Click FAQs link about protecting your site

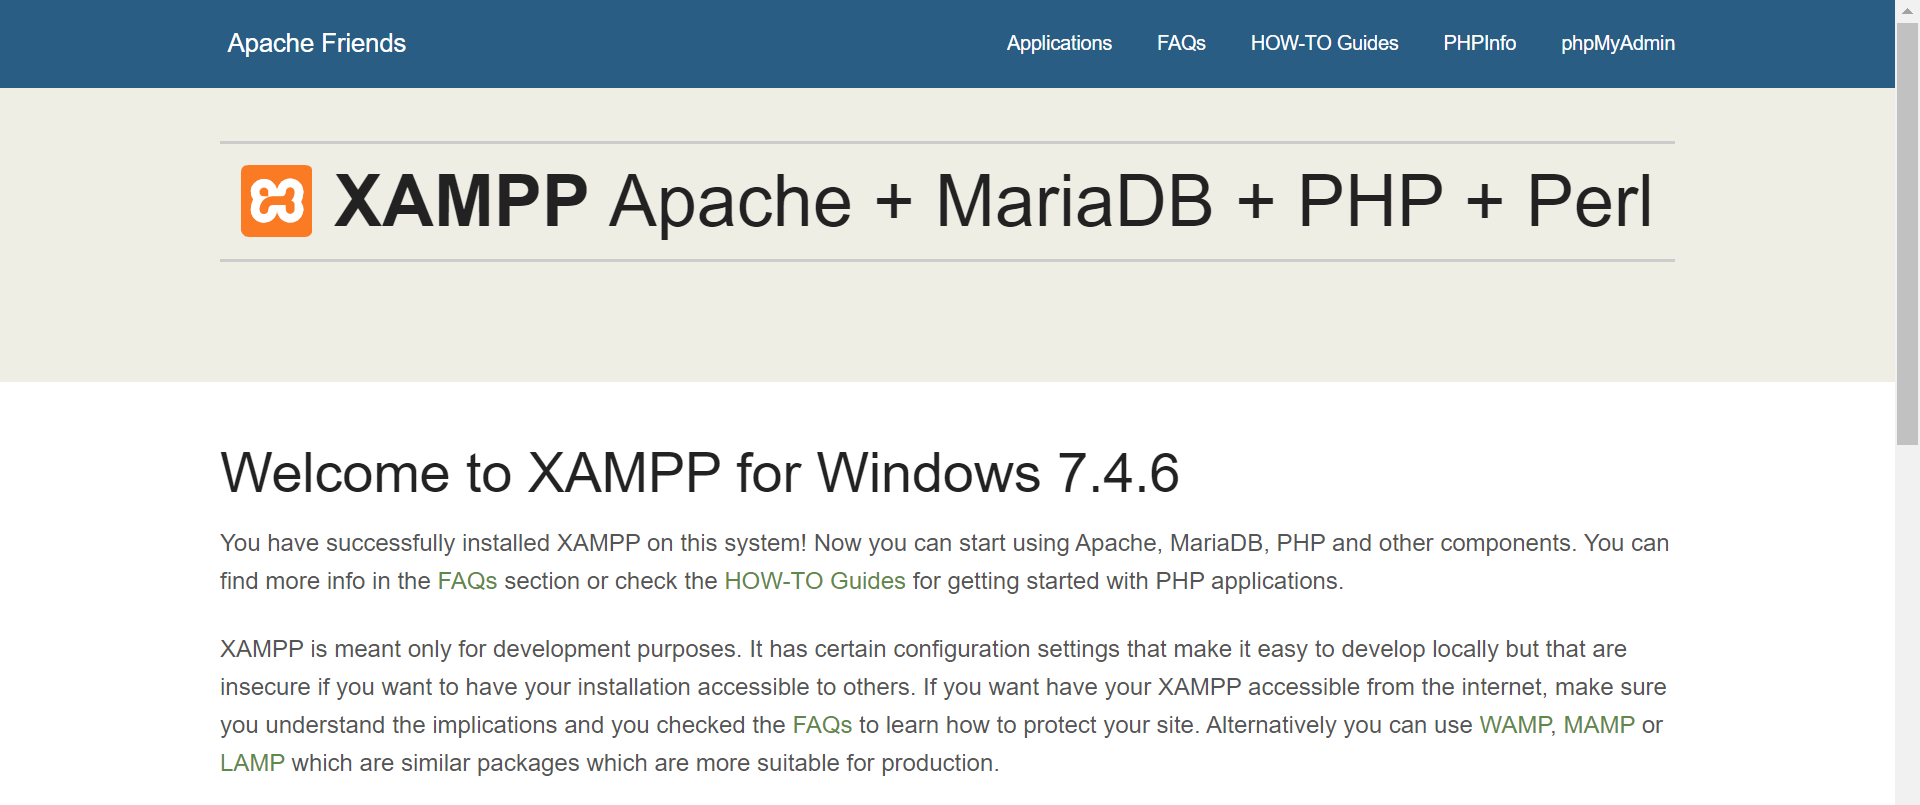(822, 725)
